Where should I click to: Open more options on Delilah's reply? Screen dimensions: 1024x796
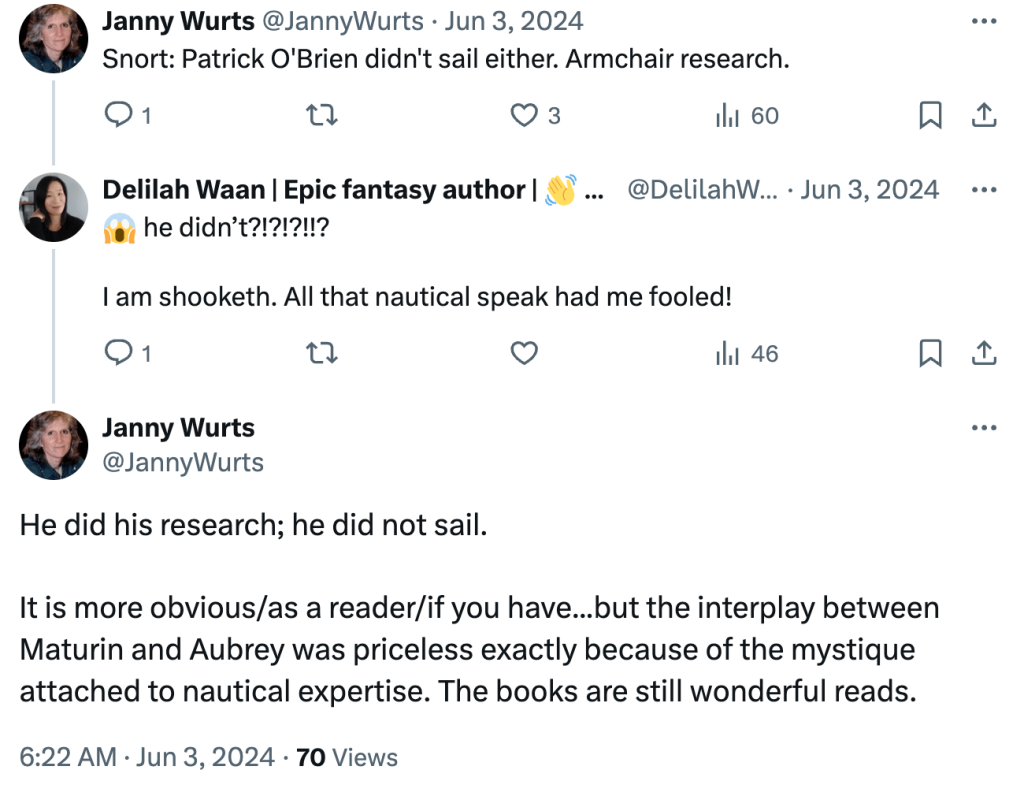pos(984,189)
